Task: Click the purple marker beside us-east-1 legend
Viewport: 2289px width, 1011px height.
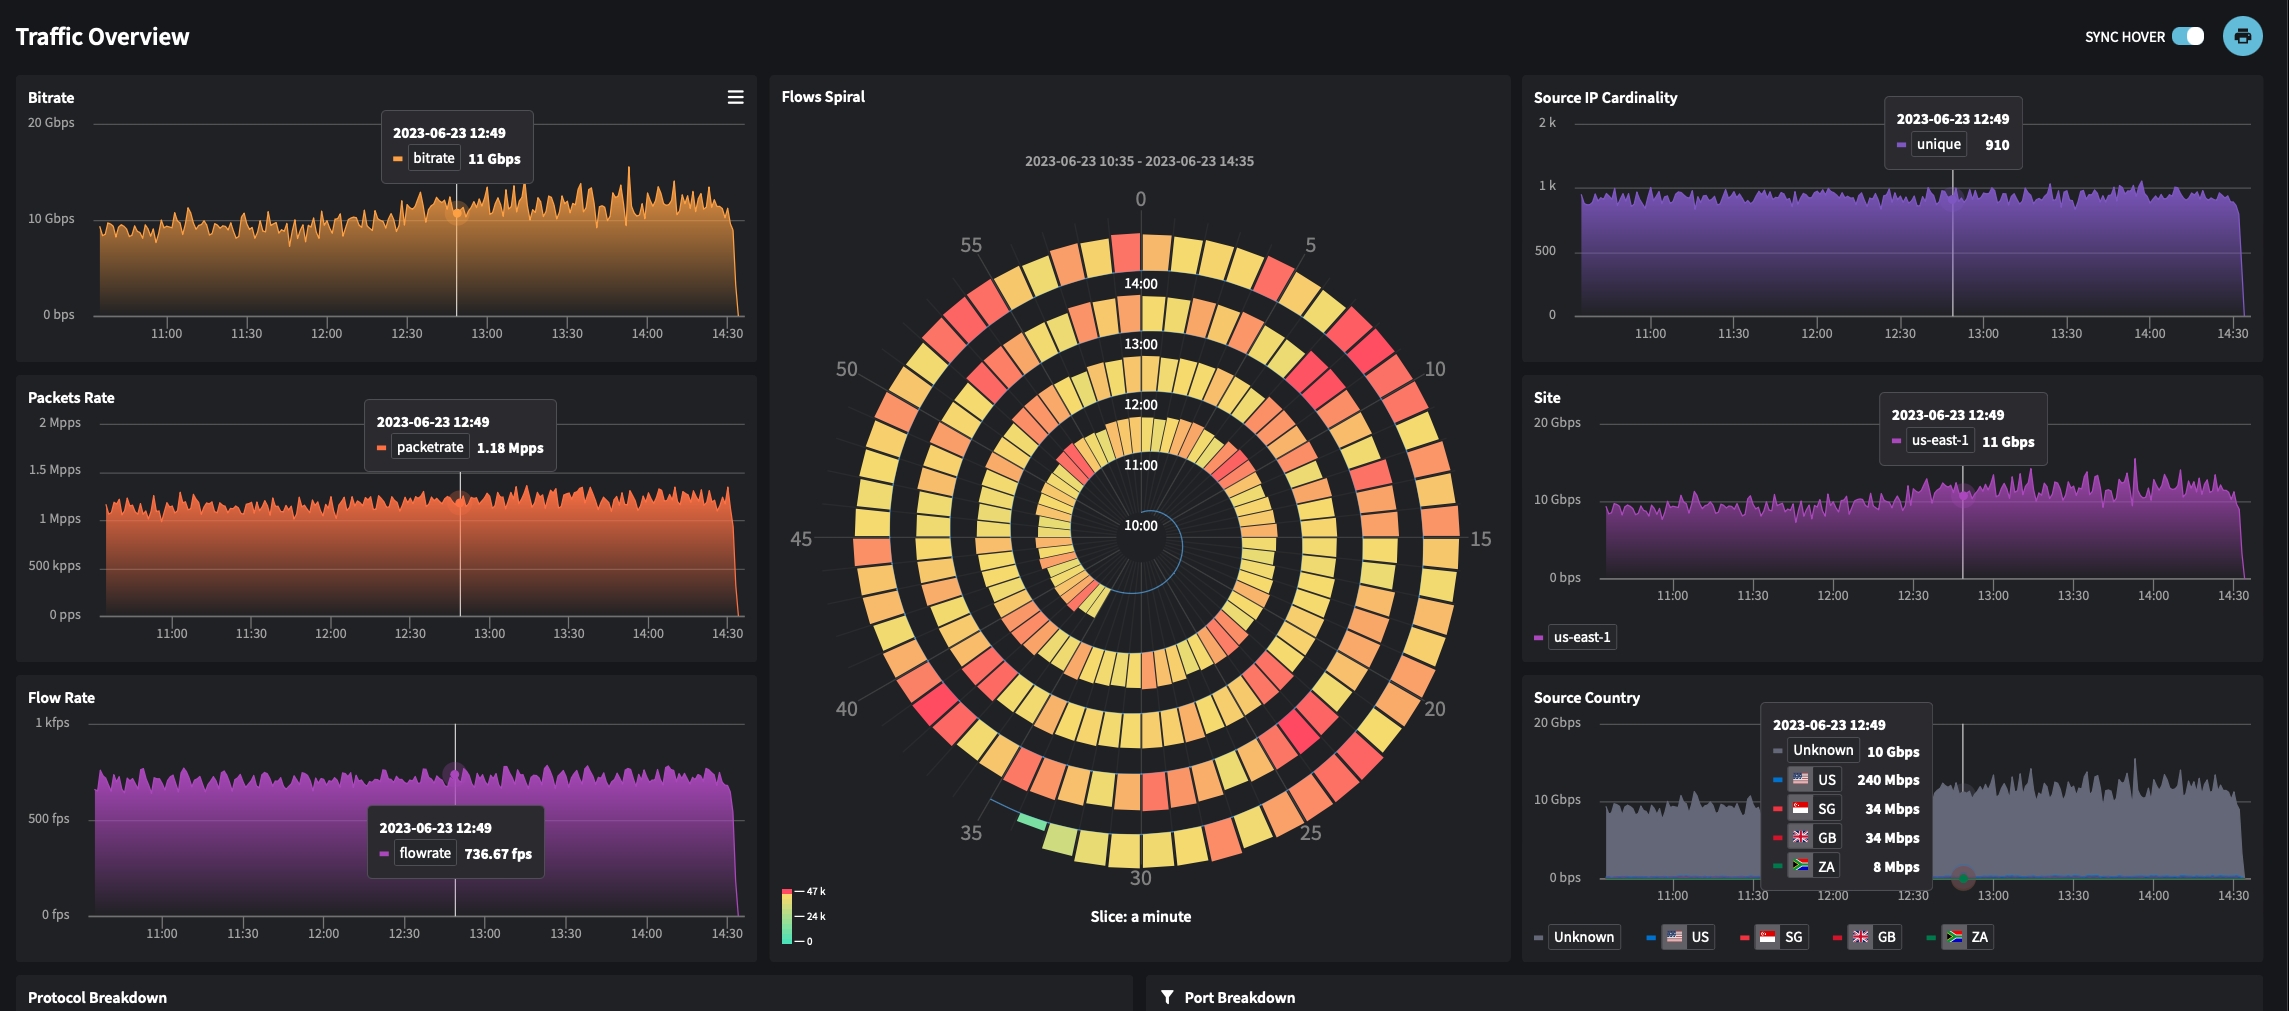Action: click(x=1538, y=638)
